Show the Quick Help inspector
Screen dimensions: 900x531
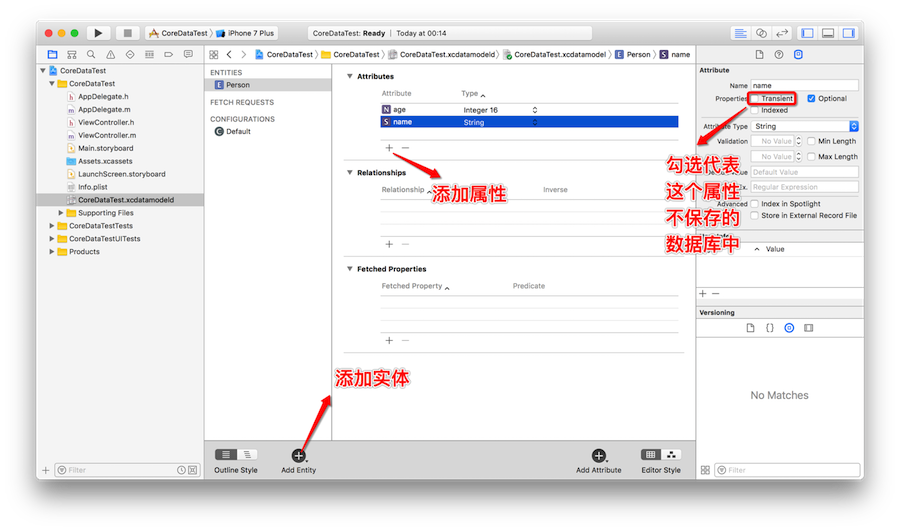(779, 55)
